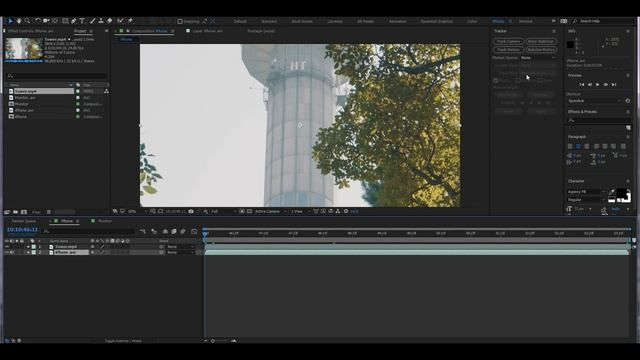This screenshot has height=360, width=640.
Task: Select the Roto Brush tool
Action: pyautogui.click(x=120, y=21)
